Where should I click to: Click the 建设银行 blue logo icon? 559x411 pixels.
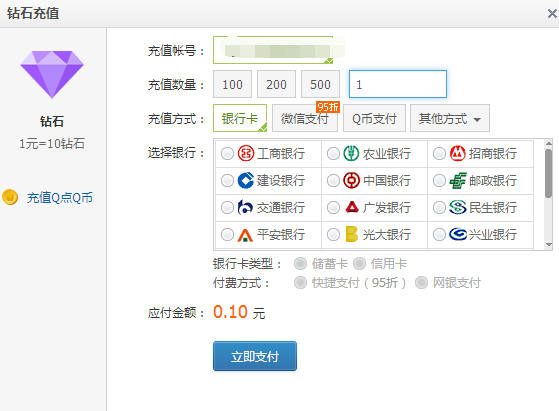(x=246, y=180)
